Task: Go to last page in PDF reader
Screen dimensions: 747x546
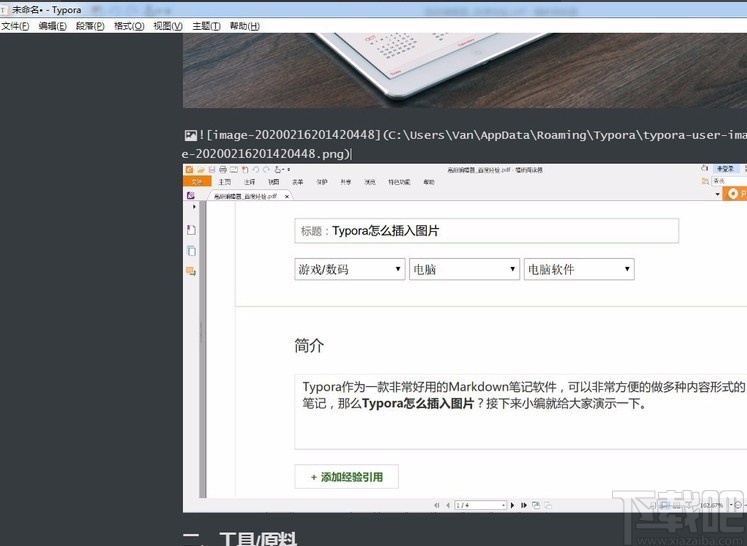Action: pyautogui.click(x=524, y=505)
